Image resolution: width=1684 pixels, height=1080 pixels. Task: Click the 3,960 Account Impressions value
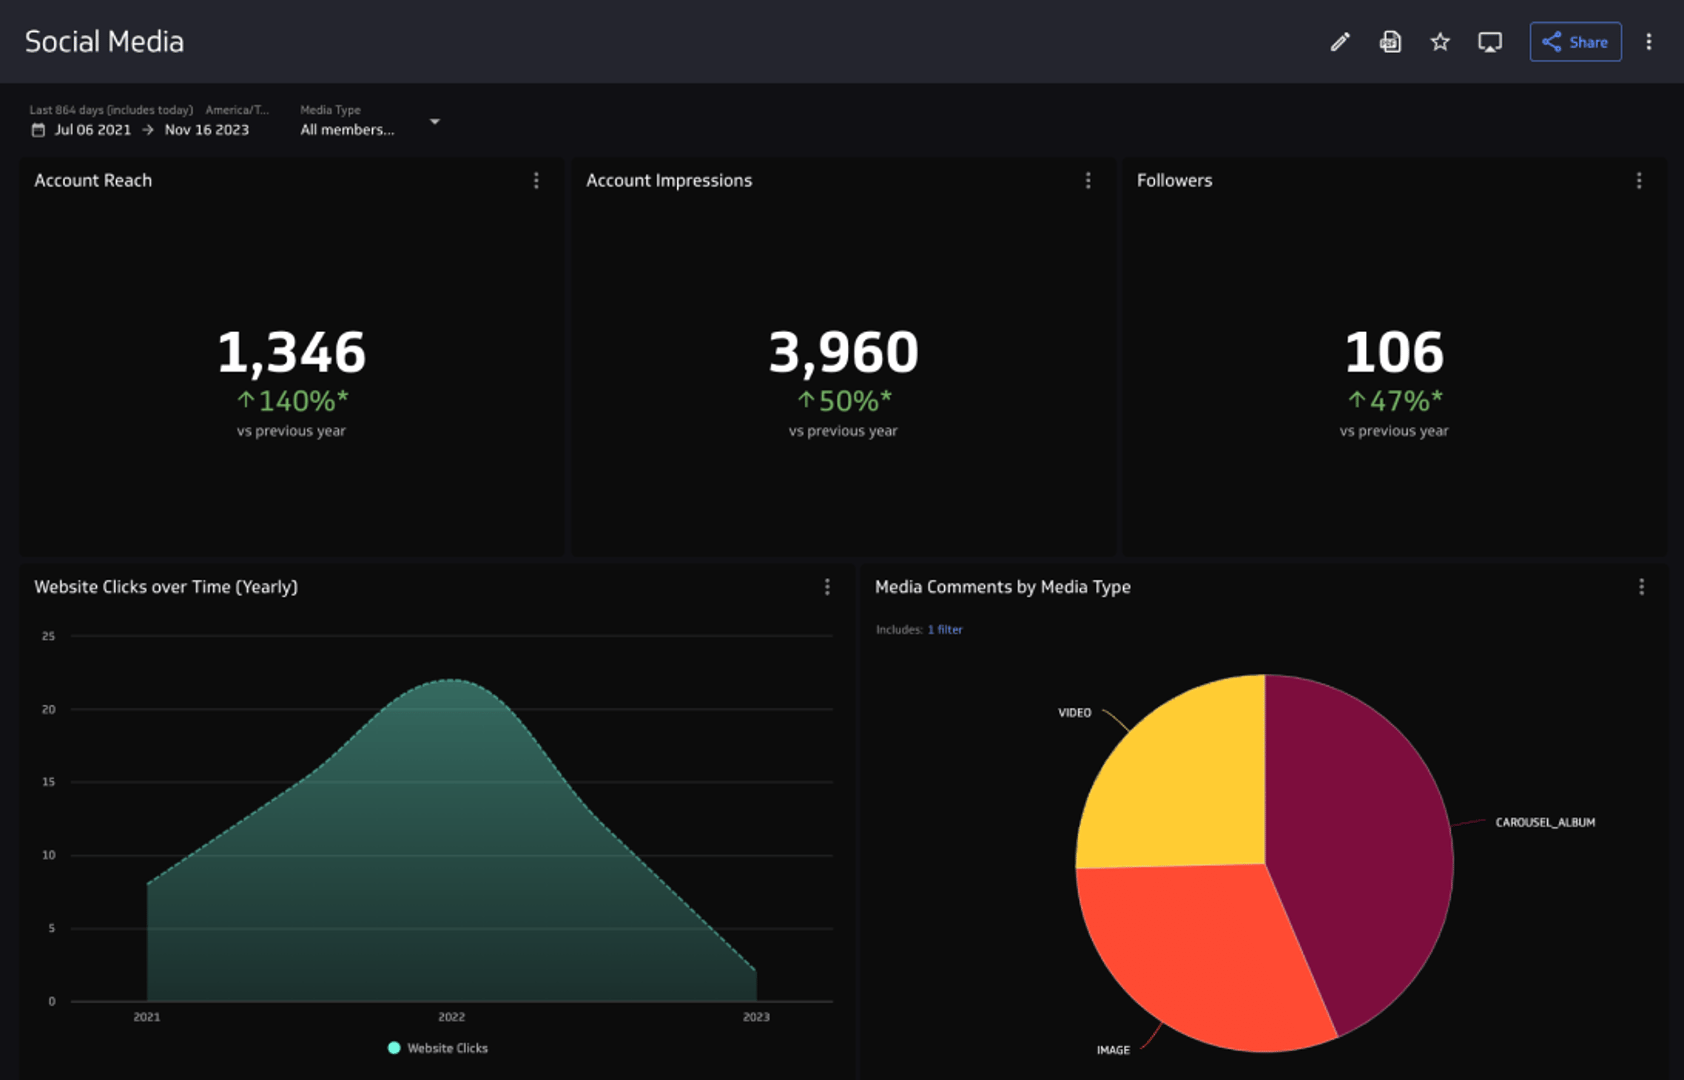[843, 352]
